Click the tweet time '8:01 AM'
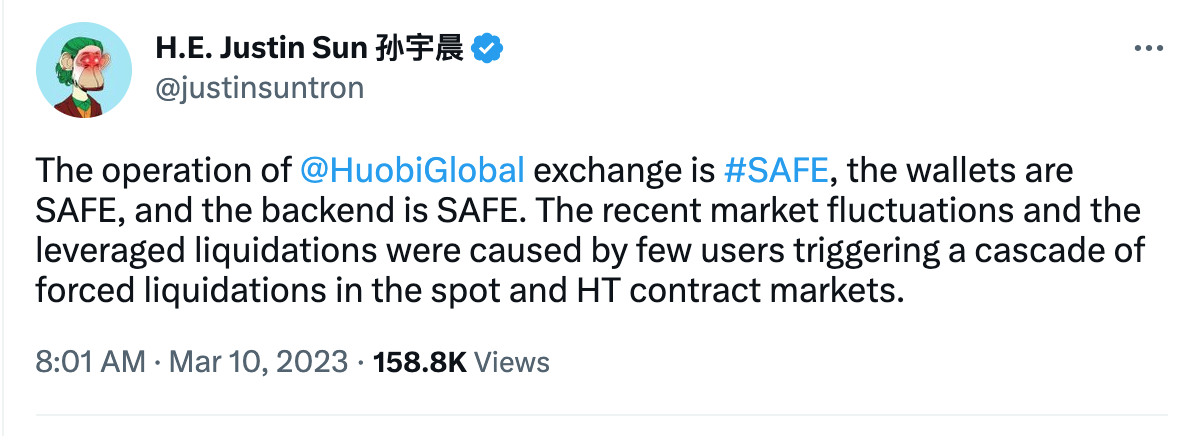The width and height of the screenshot is (1182, 436). (90, 361)
